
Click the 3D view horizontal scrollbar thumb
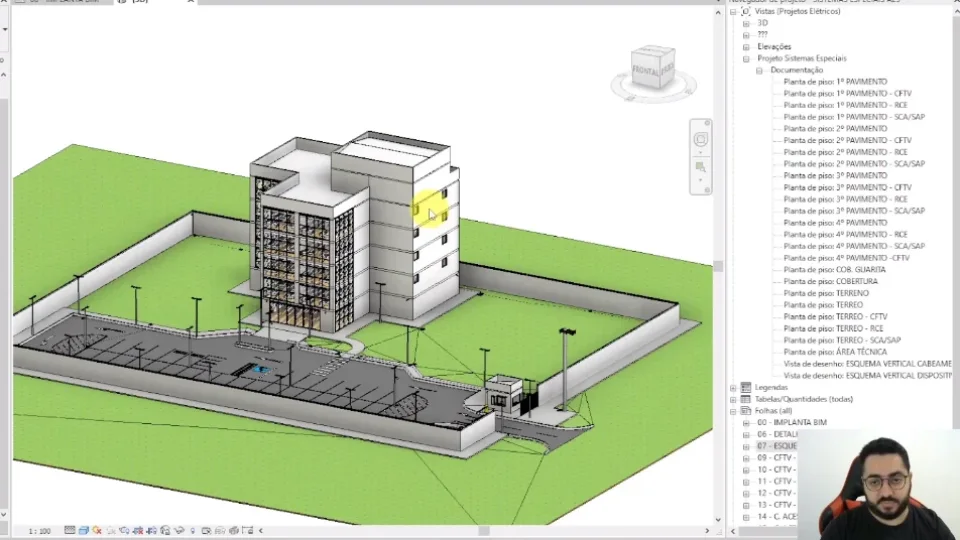pyautogui.click(x=484, y=531)
